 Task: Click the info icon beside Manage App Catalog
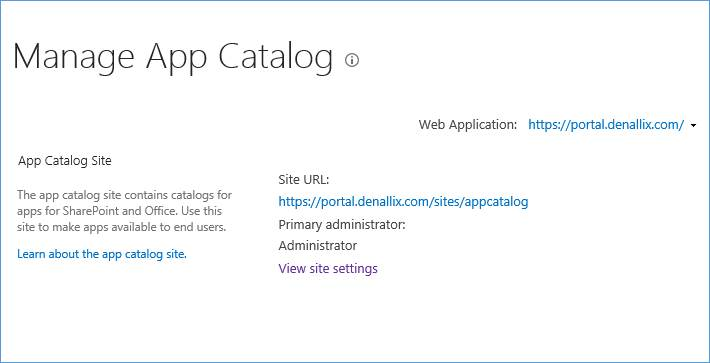352,60
